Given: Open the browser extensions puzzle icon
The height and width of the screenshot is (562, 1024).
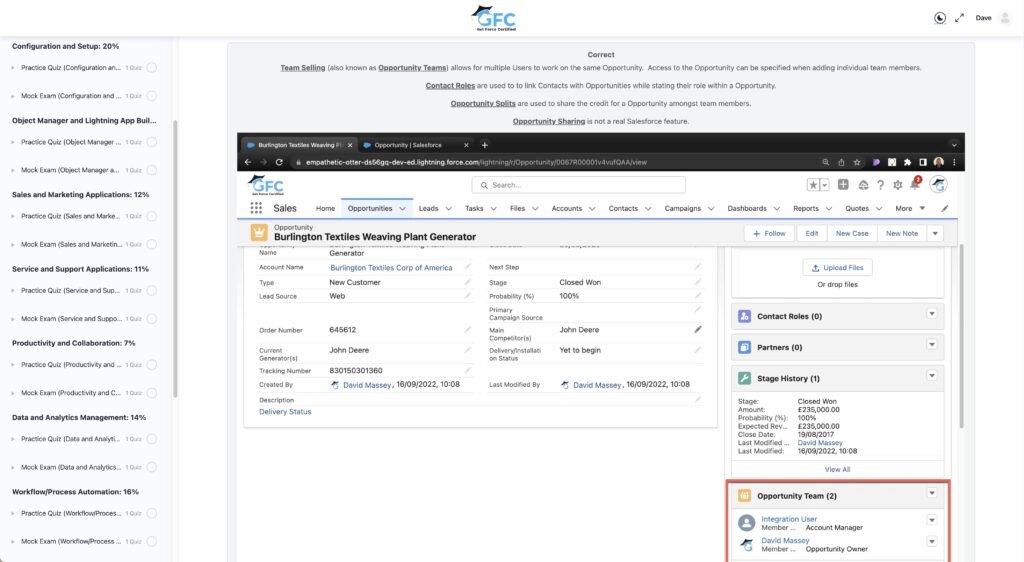Looking at the screenshot, I should tap(907, 162).
